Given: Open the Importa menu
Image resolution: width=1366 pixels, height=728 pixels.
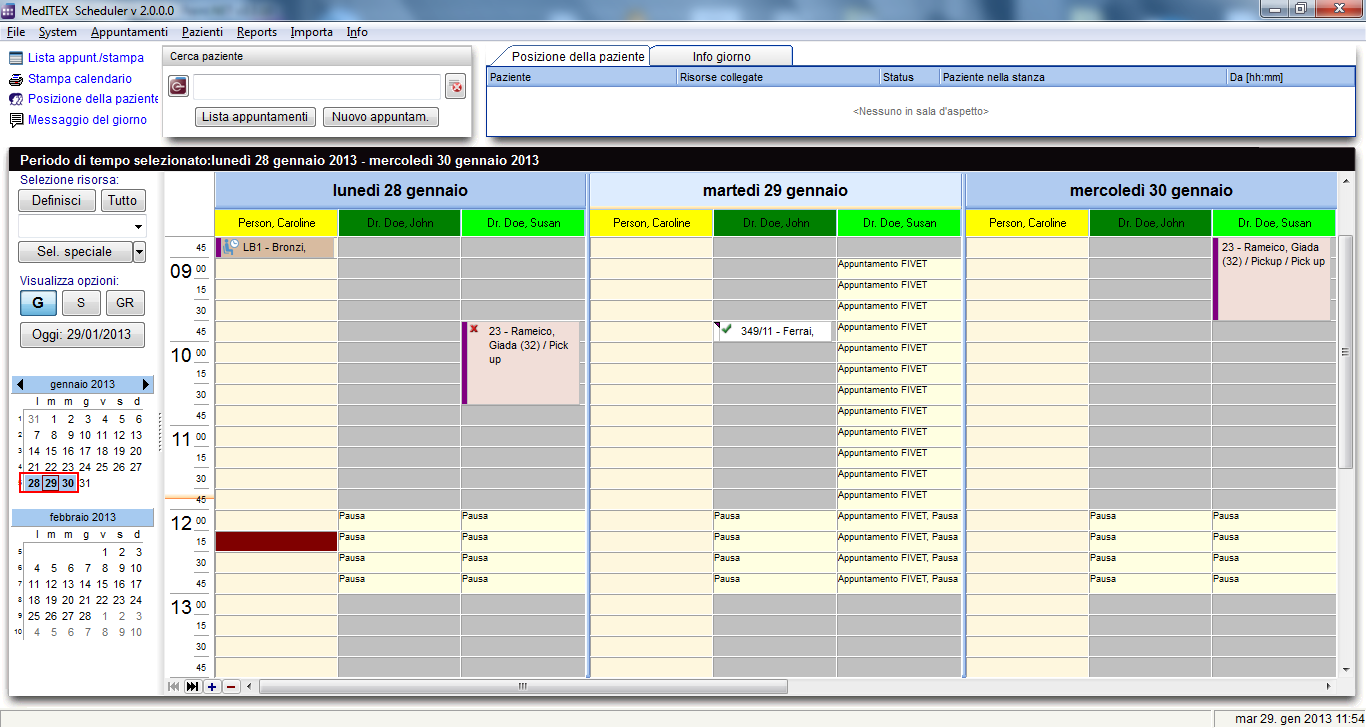Looking at the screenshot, I should pos(312,32).
